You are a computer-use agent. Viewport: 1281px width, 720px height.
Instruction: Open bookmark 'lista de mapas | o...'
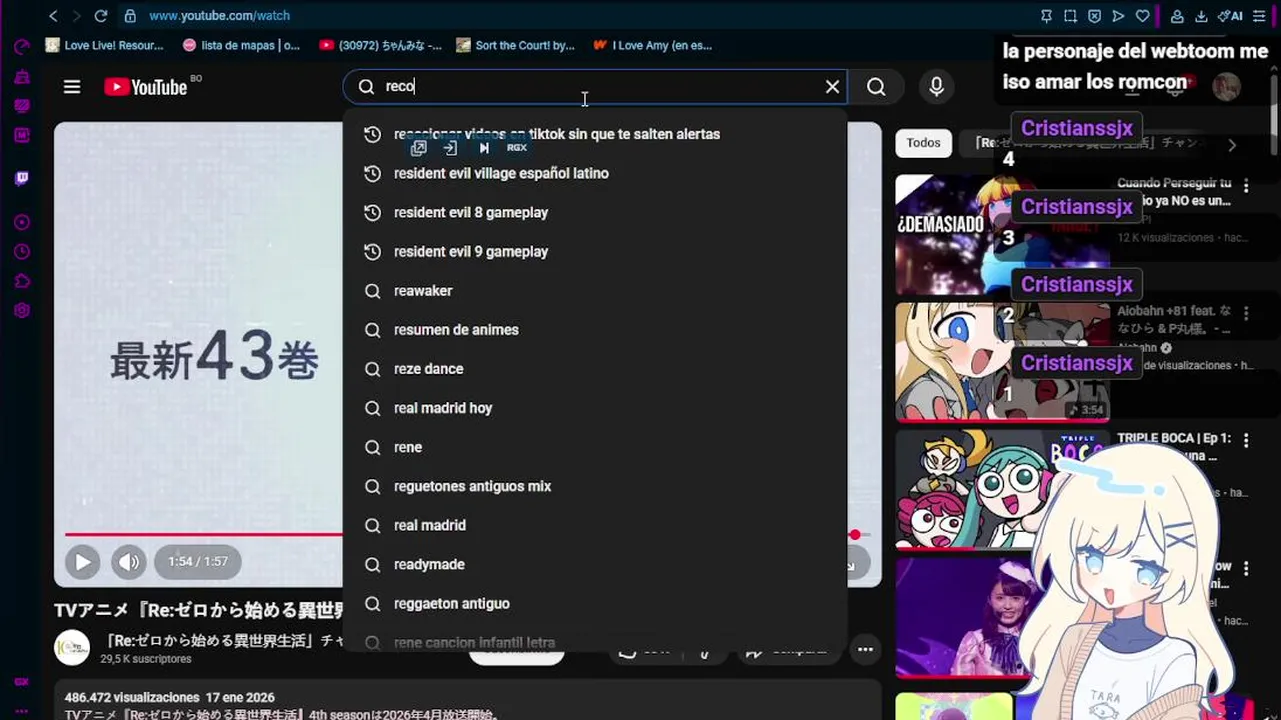(x=241, y=45)
